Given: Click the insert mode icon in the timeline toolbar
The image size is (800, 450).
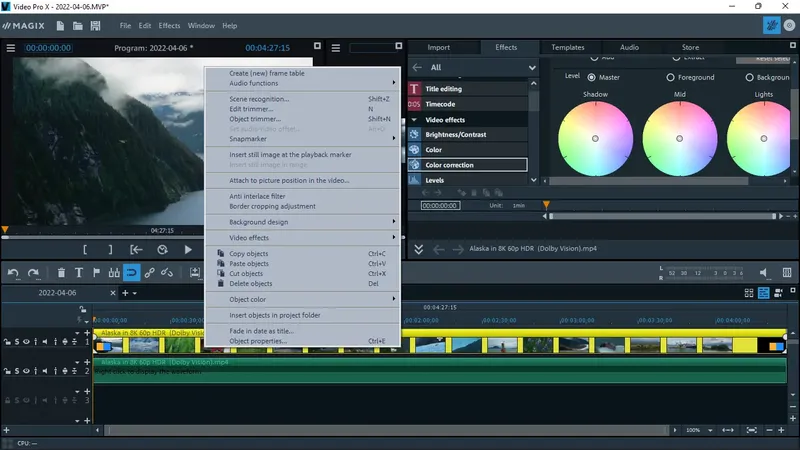Looking at the screenshot, I should tap(195, 273).
